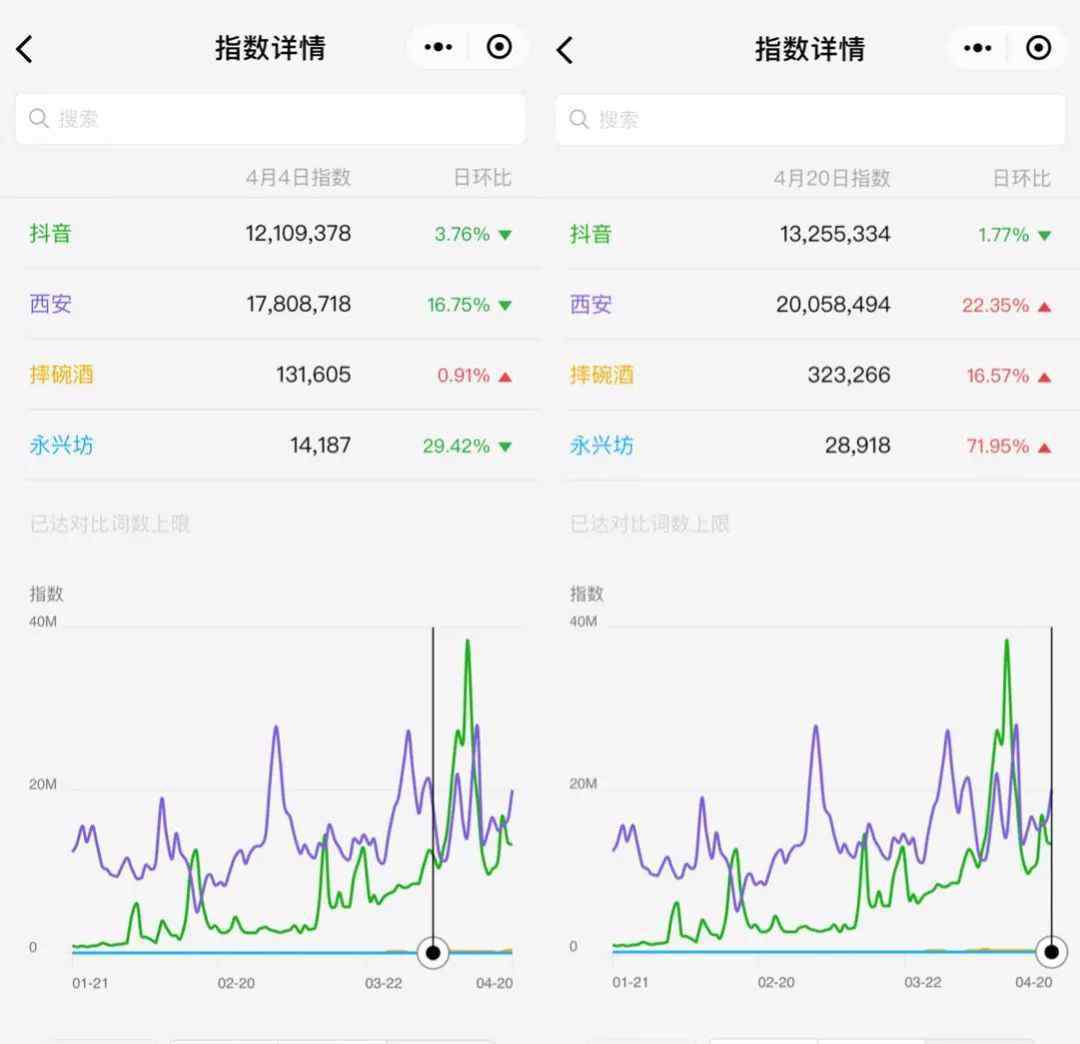The width and height of the screenshot is (1080, 1044).
Task: Click the 01-21 axis label on left chart
Action: 90,983
